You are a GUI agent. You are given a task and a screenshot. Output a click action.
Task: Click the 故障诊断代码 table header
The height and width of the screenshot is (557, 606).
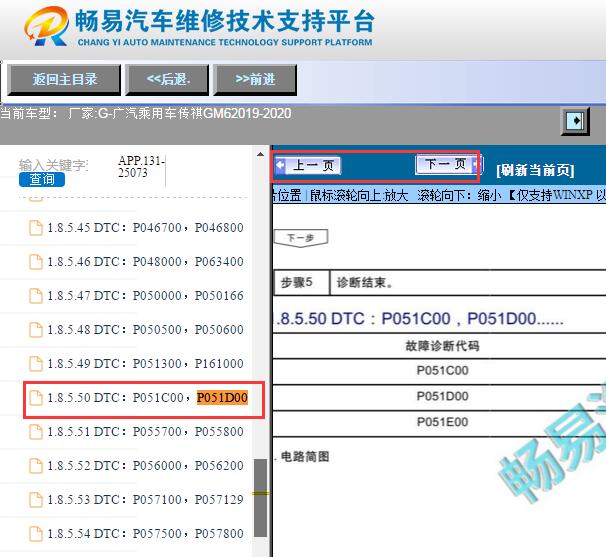point(442,346)
